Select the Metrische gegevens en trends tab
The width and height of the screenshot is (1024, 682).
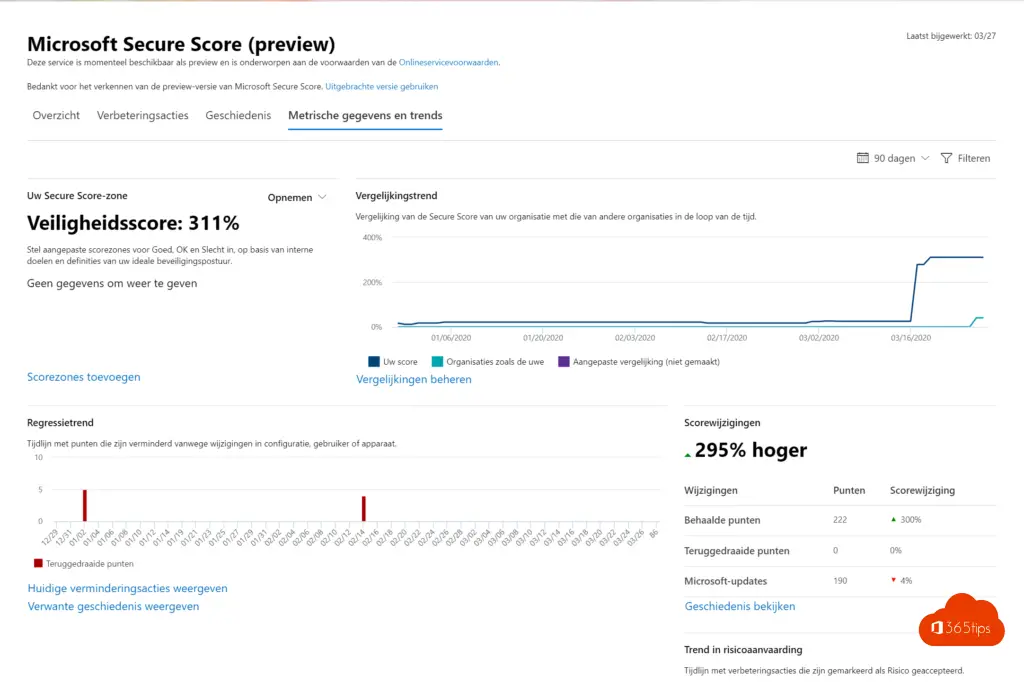click(x=365, y=116)
